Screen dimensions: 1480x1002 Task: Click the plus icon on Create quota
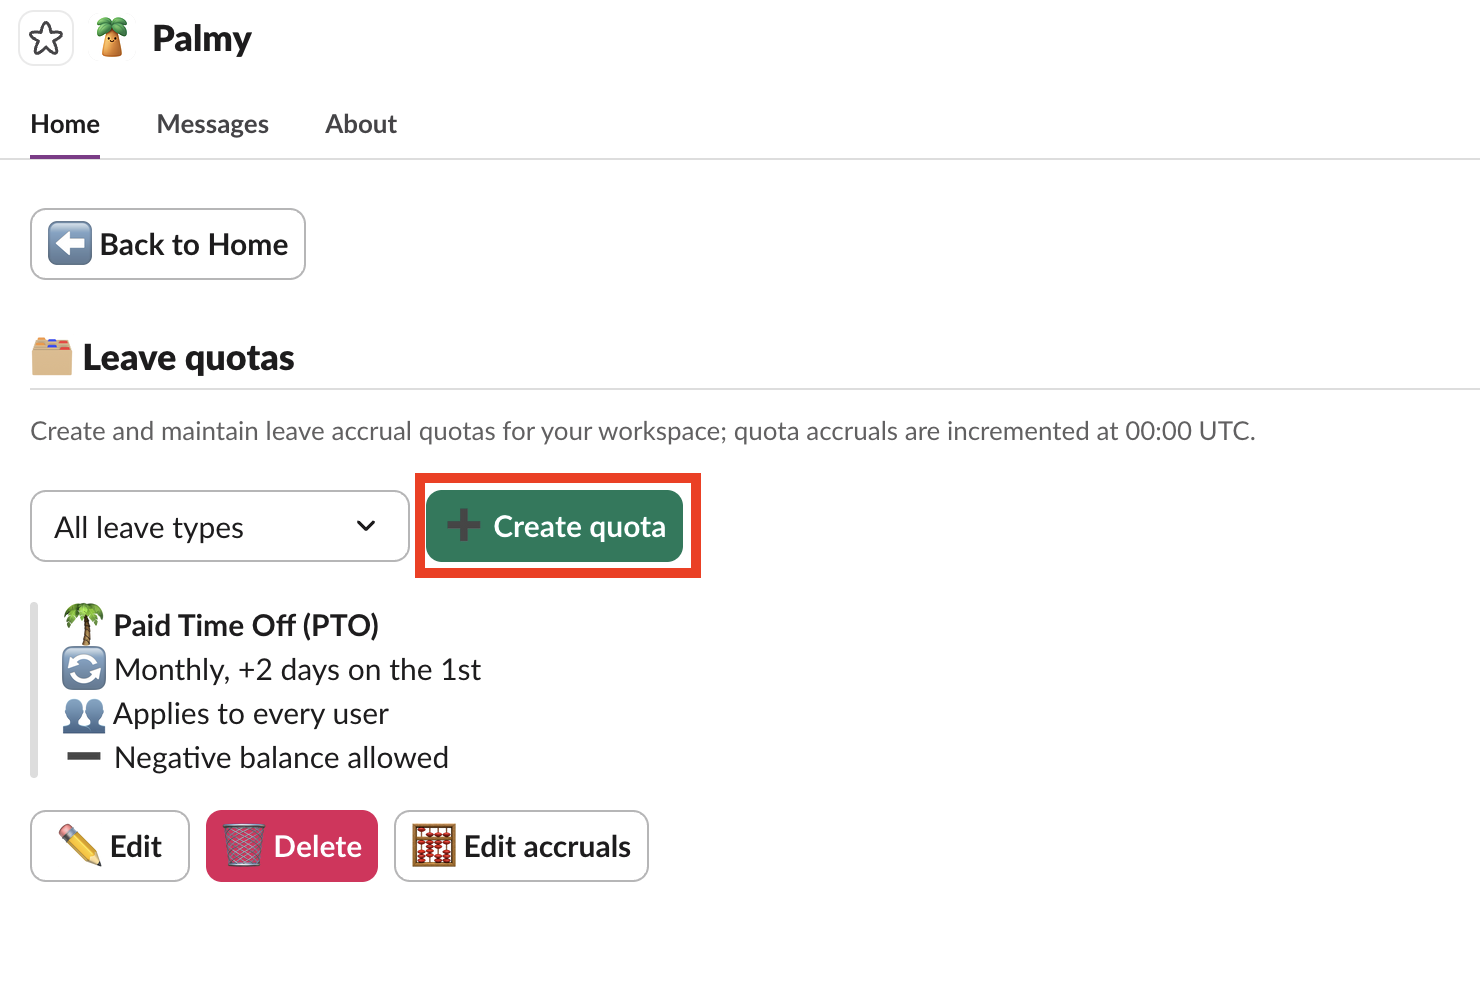[x=463, y=525]
